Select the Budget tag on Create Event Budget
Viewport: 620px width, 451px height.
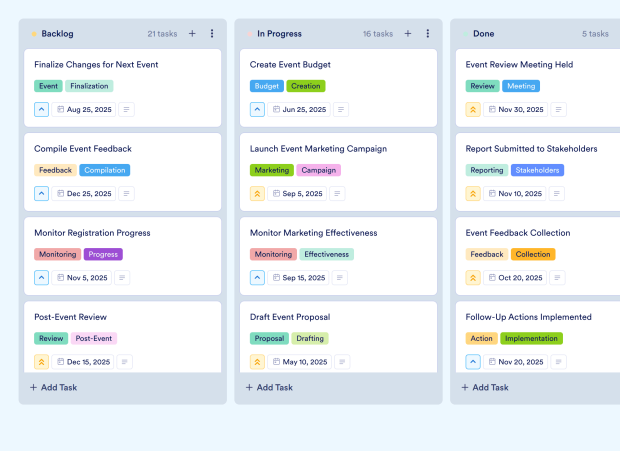click(x=267, y=86)
